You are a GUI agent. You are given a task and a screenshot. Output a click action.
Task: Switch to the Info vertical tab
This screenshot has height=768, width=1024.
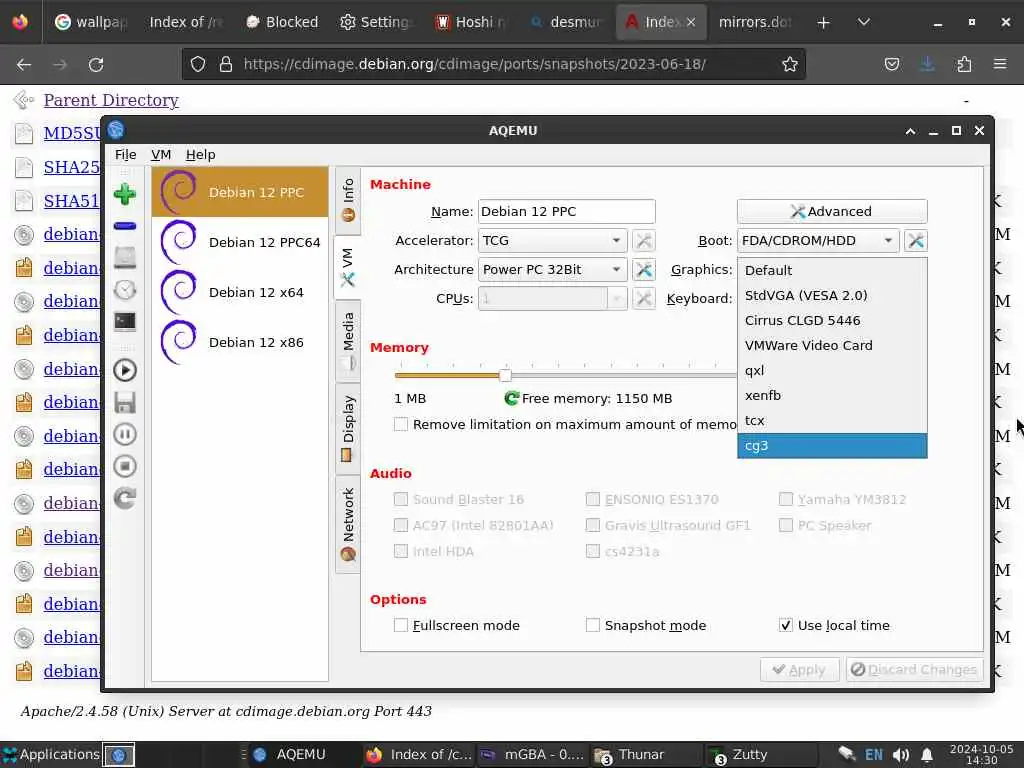click(348, 200)
